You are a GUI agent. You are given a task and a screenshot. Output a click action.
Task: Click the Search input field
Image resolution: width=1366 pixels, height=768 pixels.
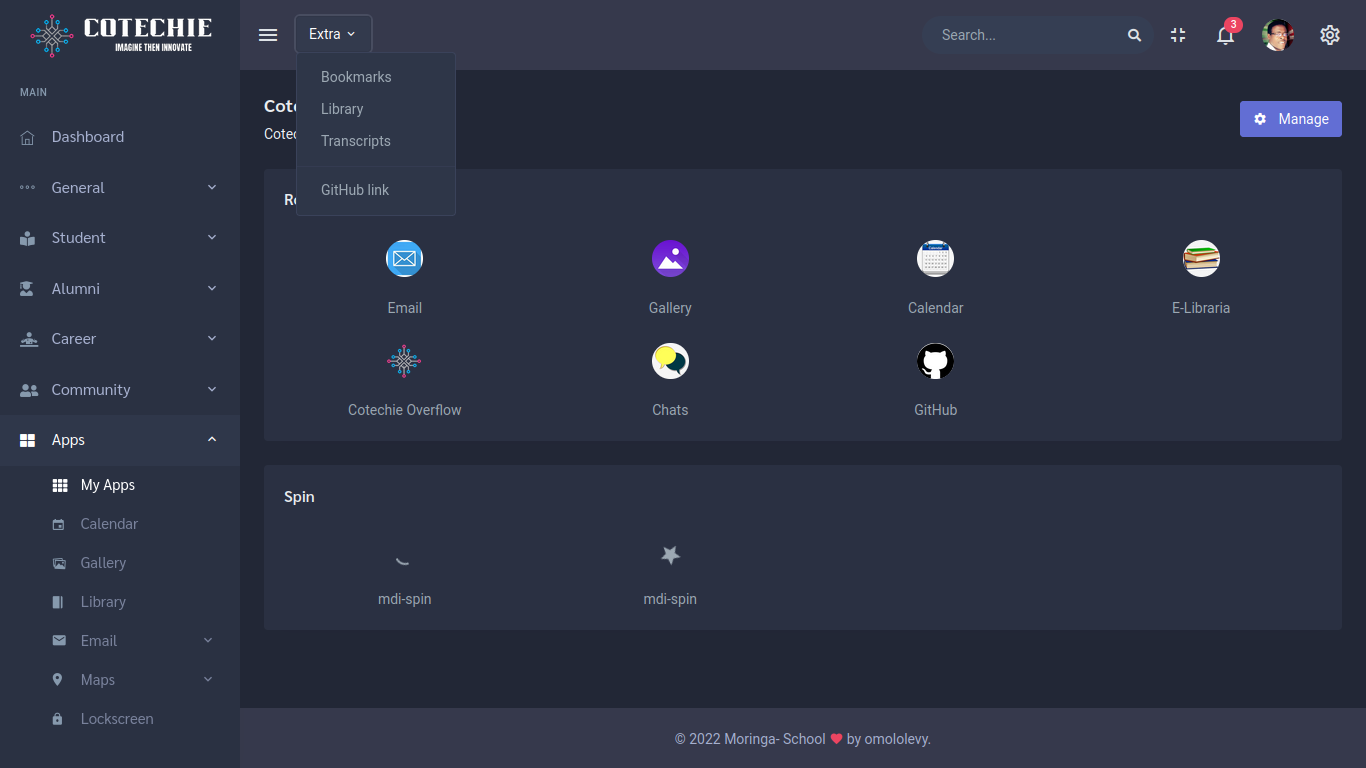[x=1025, y=35]
